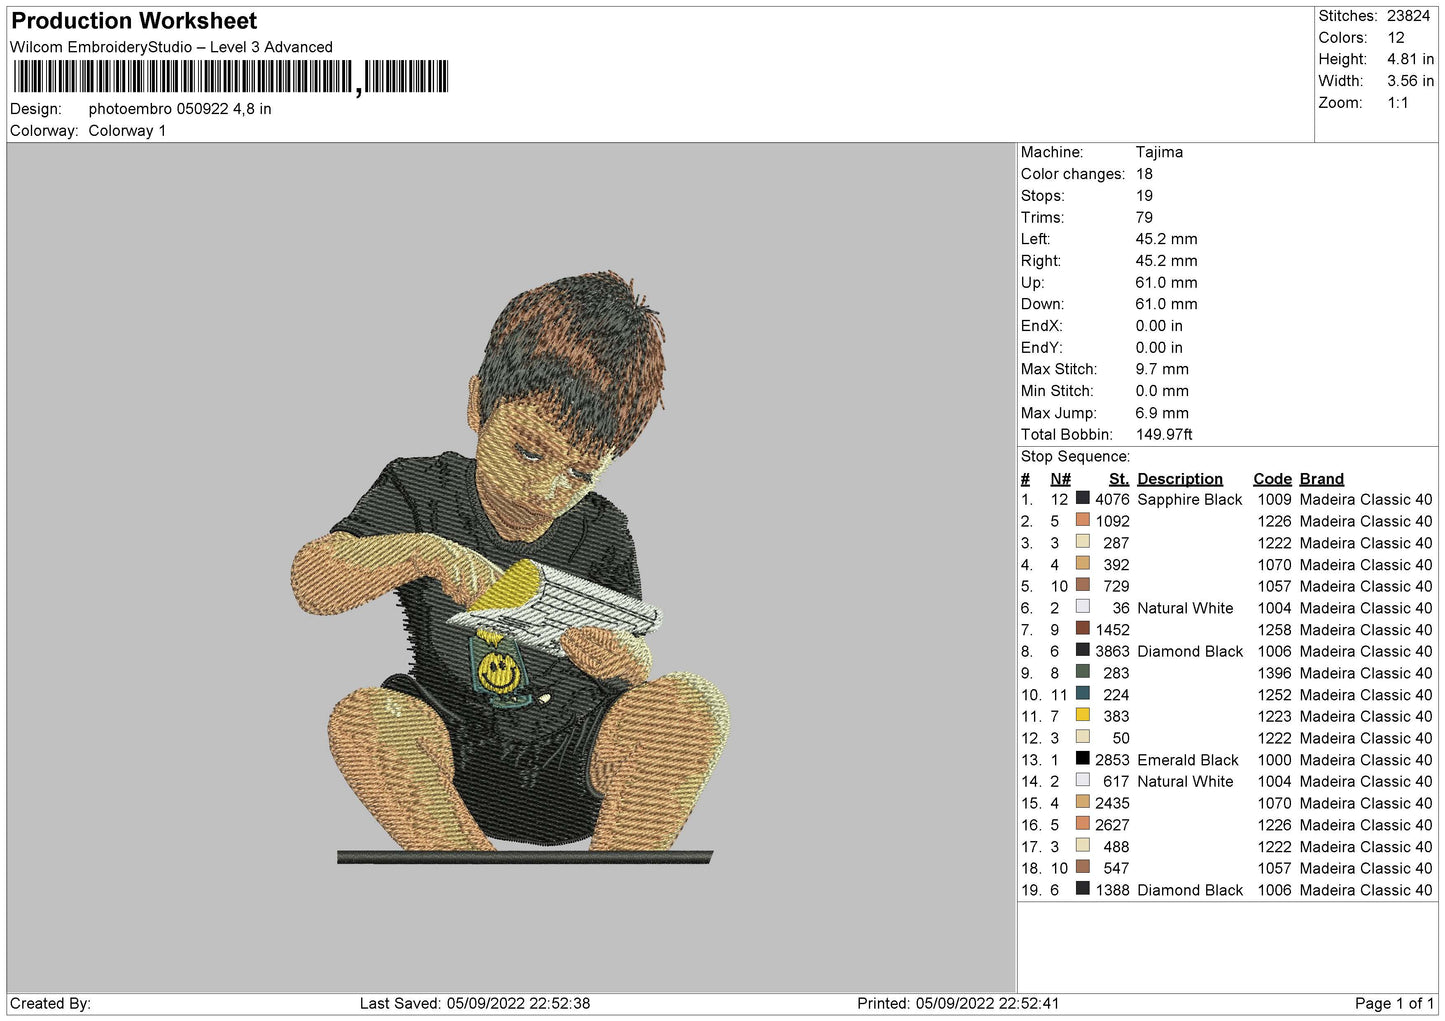Click the 'Description' column header
This screenshot has width=1445, height=1021.
[x=1180, y=479]
